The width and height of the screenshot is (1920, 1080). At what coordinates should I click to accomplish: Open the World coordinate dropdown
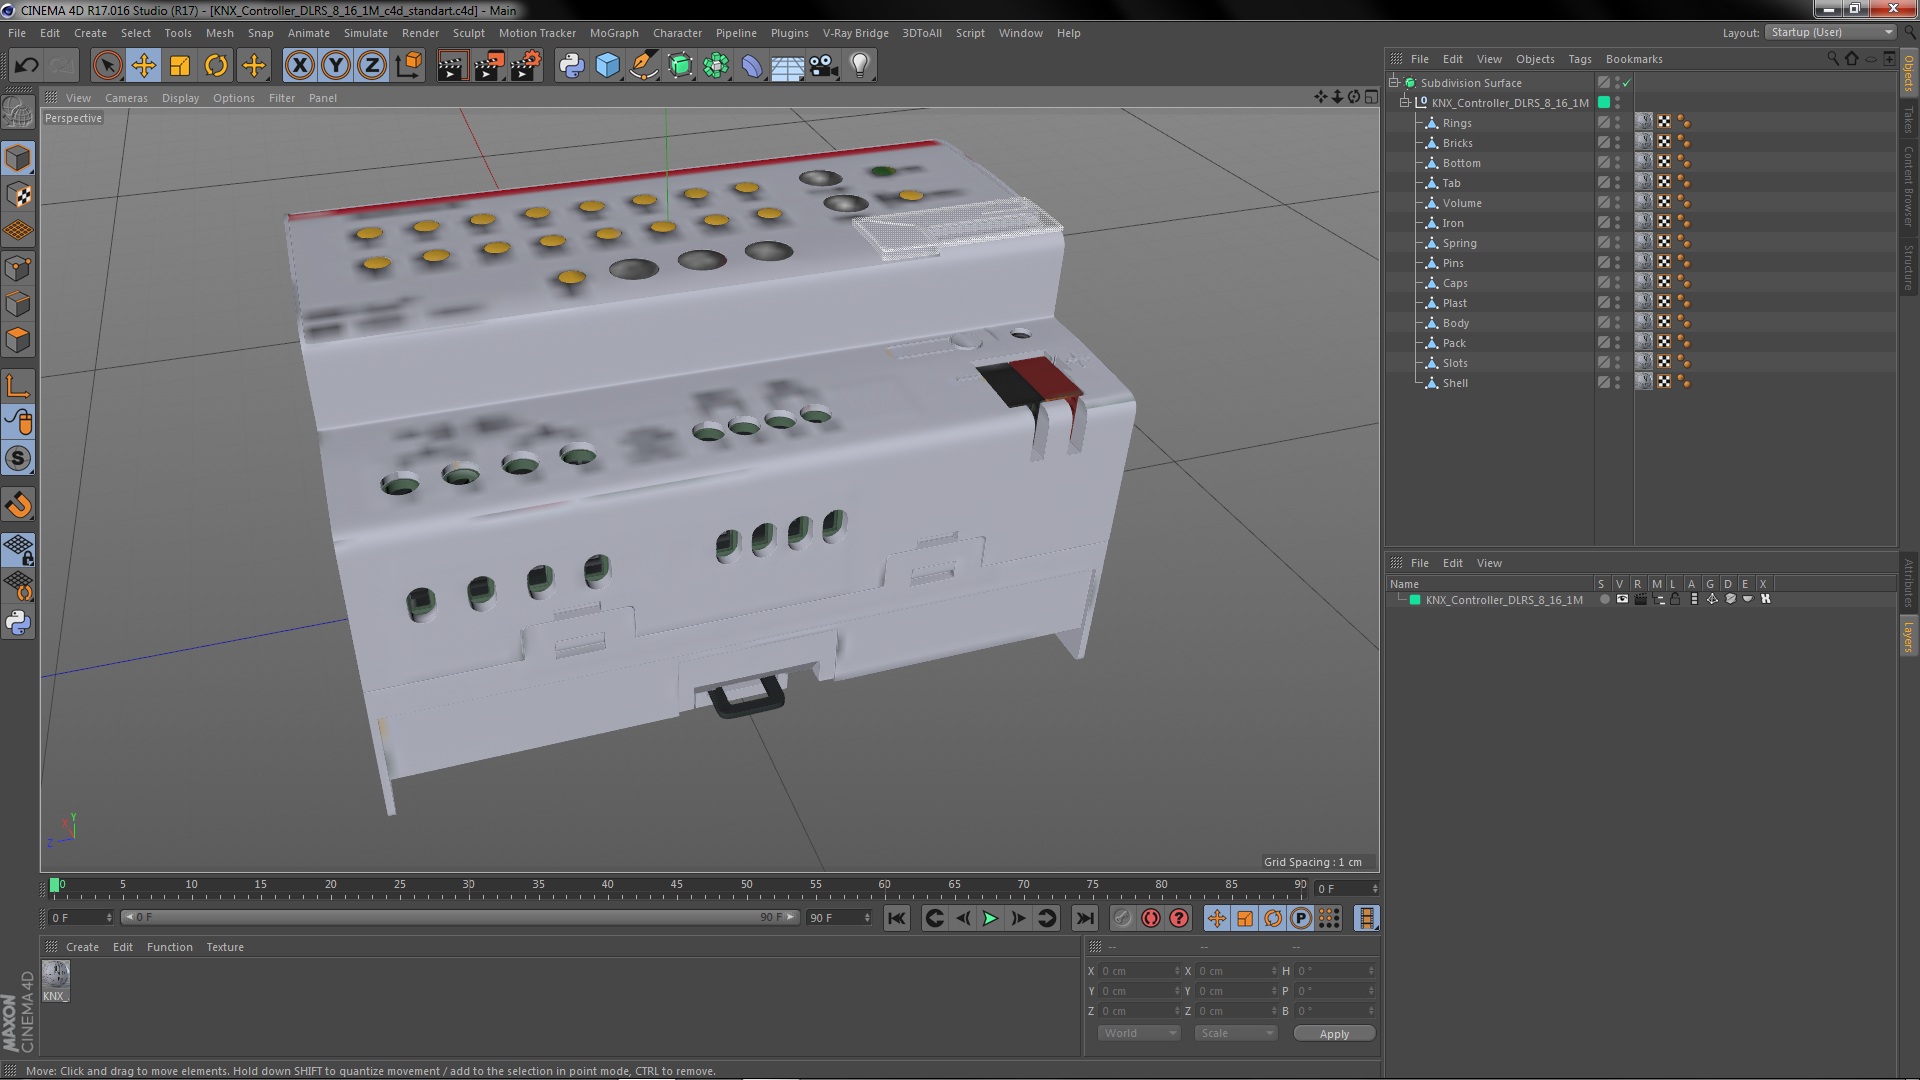point(1139,1033)
